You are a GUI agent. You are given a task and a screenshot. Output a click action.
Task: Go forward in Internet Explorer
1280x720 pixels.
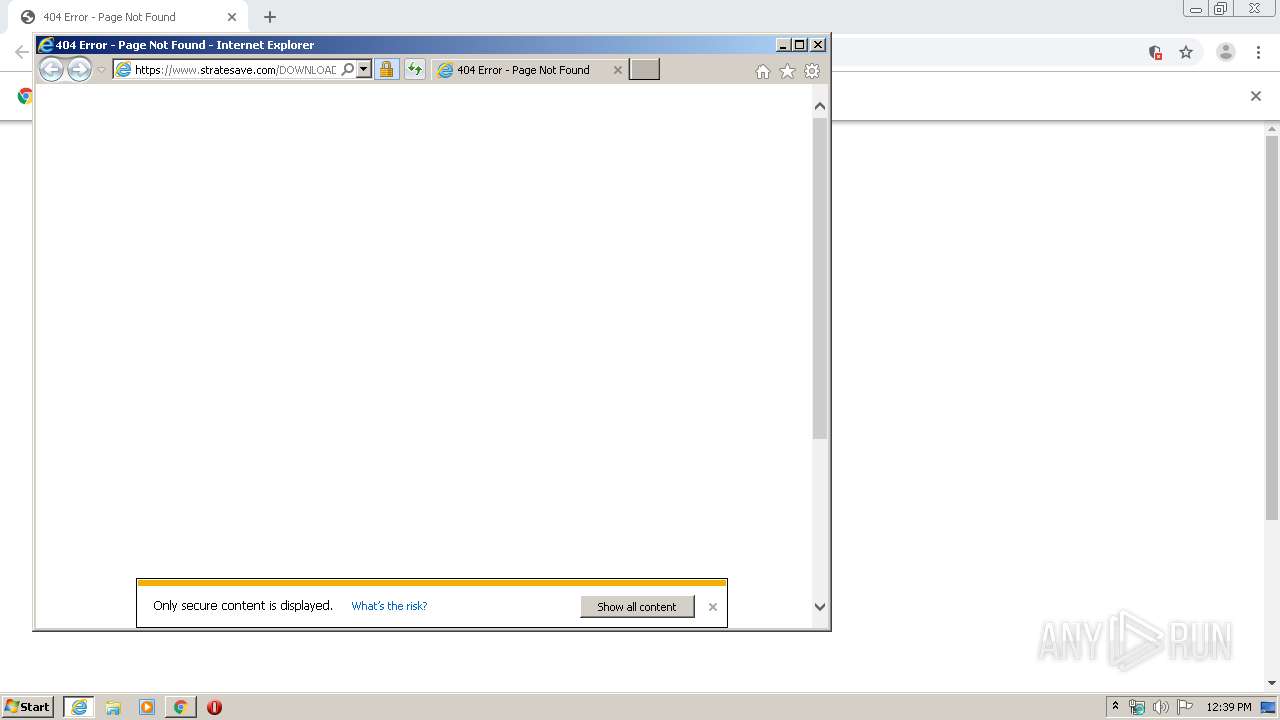(x=79, y=69)
